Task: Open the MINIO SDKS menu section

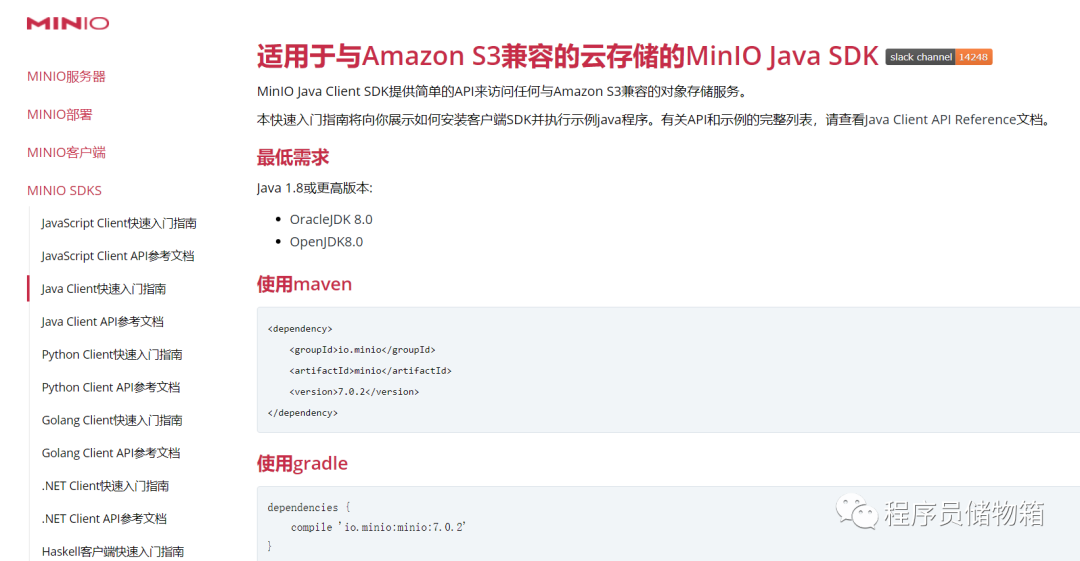Action: click(64, 190)
